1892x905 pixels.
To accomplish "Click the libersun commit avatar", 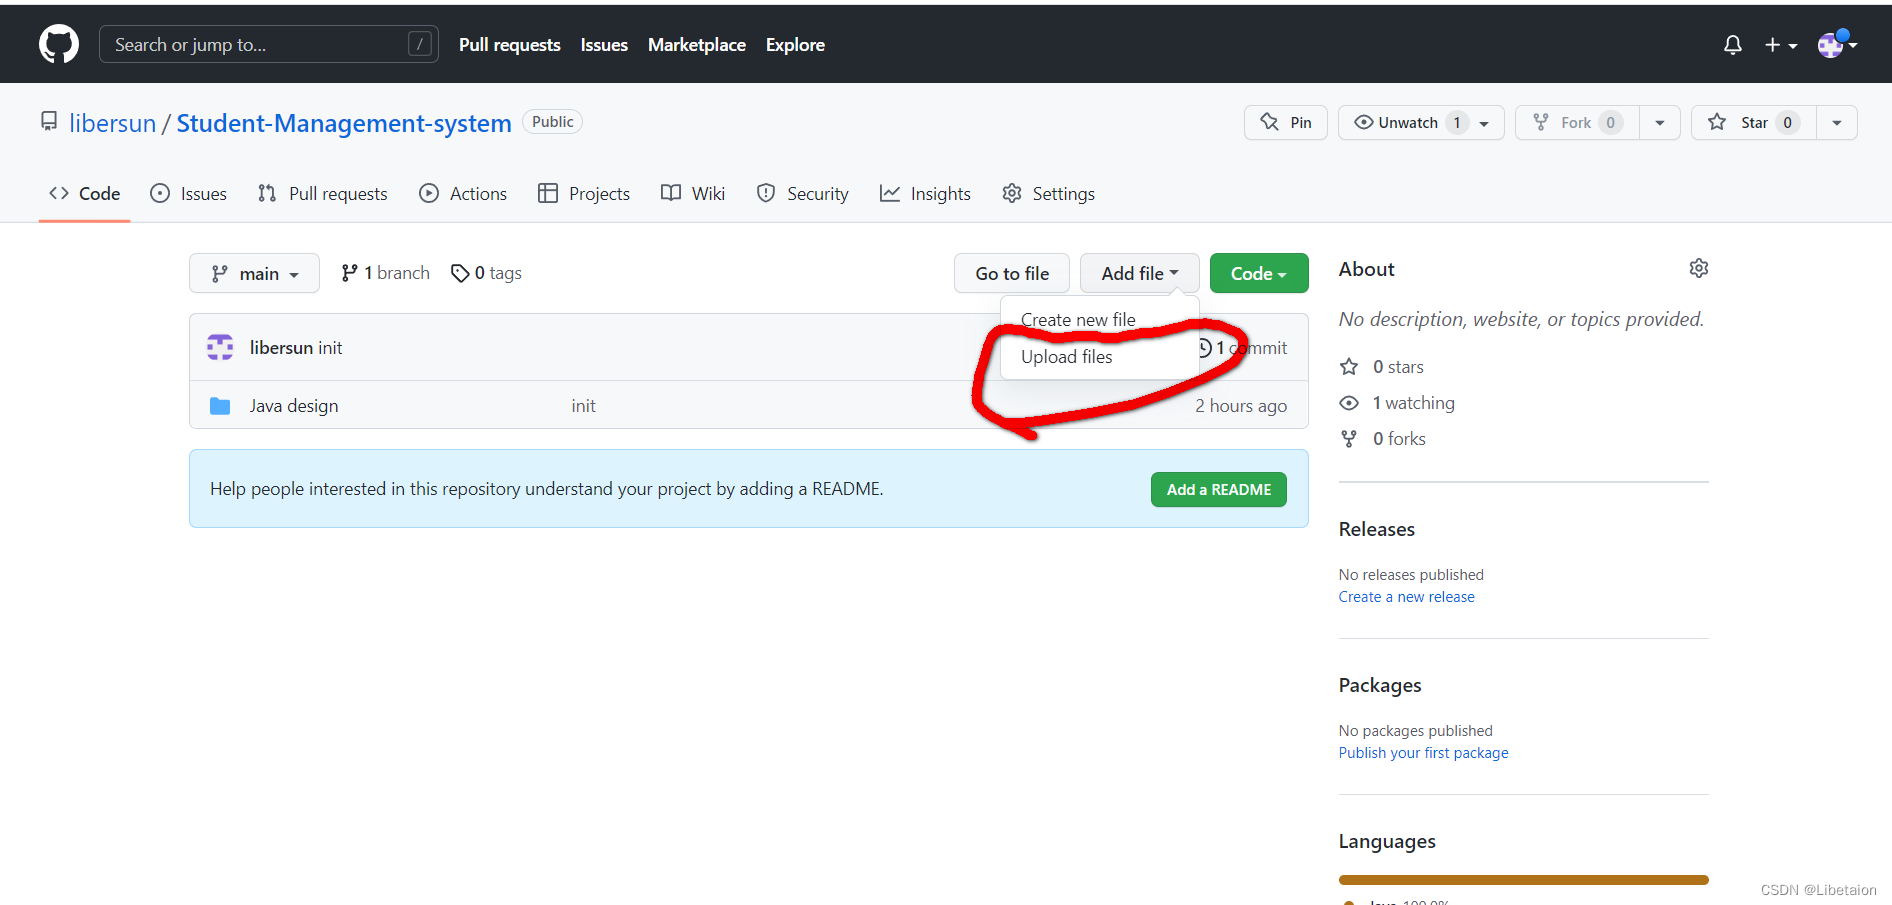I will point(220,347).
